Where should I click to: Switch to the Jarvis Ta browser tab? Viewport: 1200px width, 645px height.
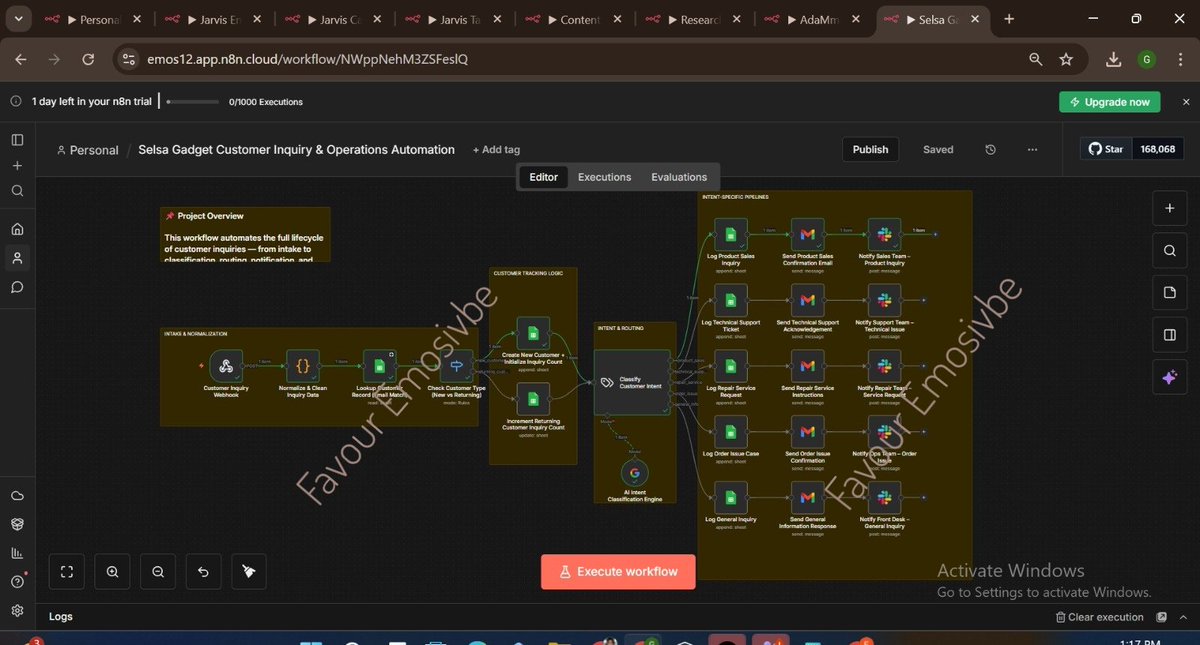(x=455, y=19)
